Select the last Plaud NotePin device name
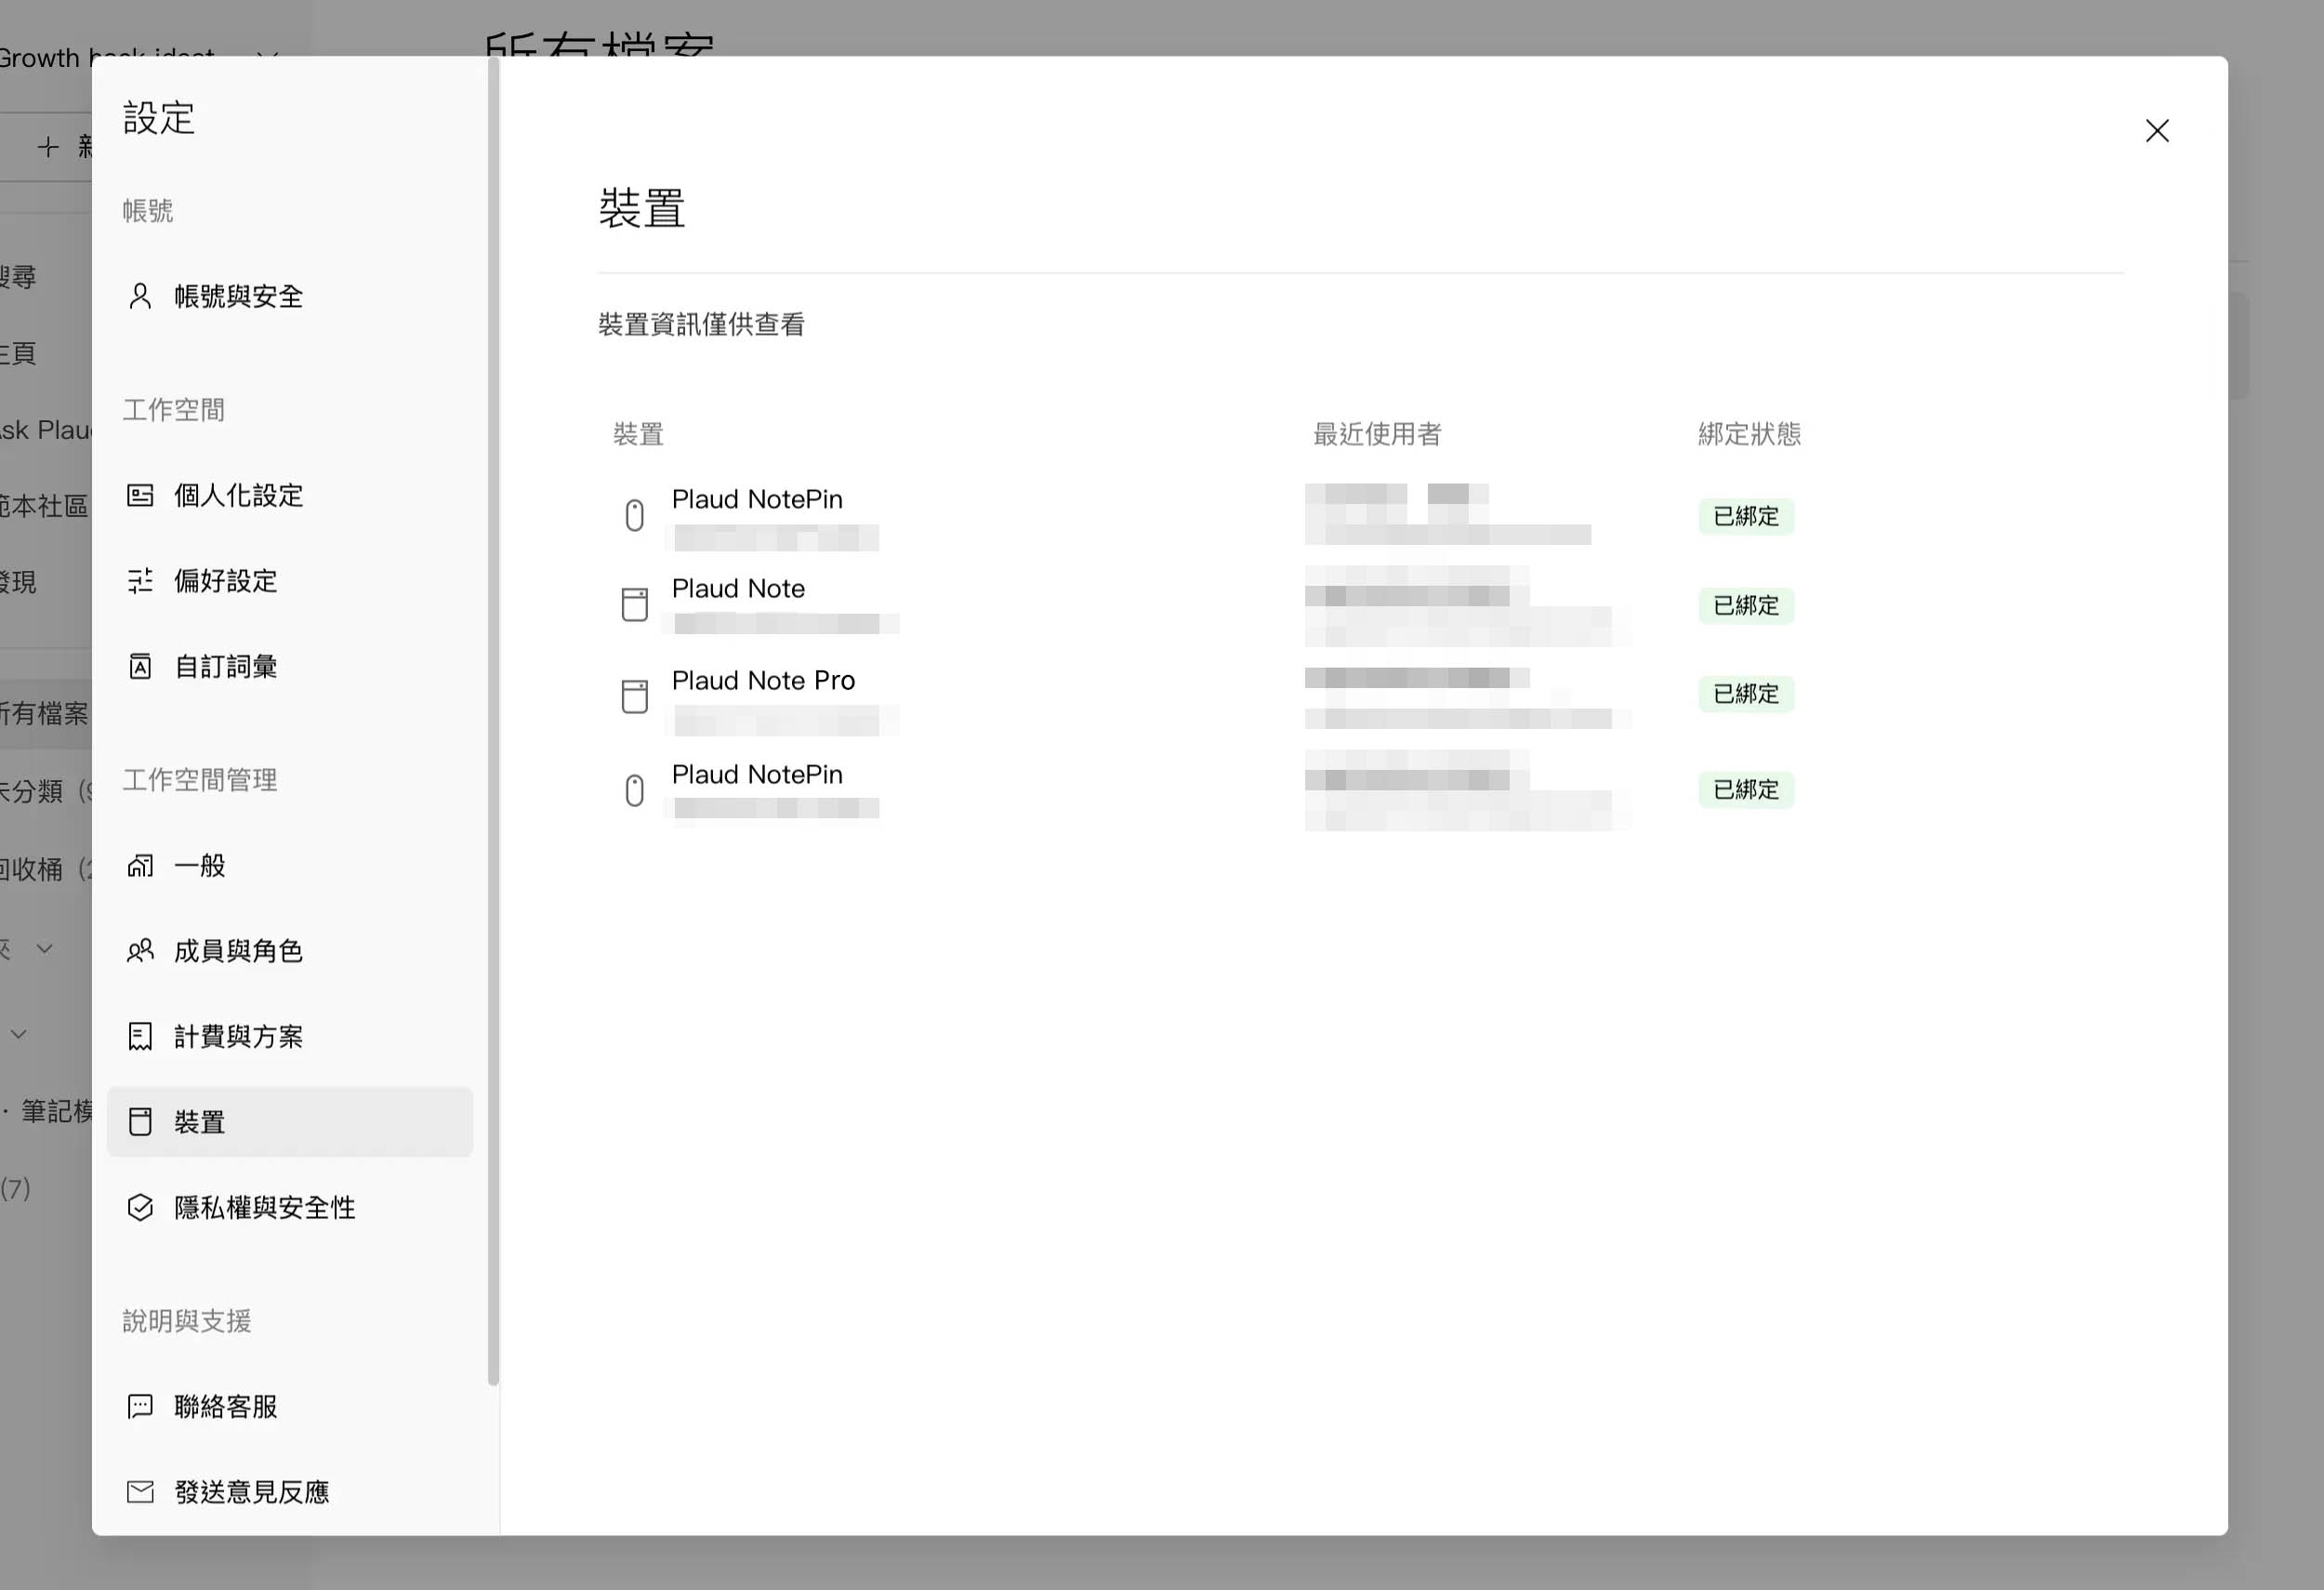This screenshot has width=2324, height=1590. click(x=757, y=774)
